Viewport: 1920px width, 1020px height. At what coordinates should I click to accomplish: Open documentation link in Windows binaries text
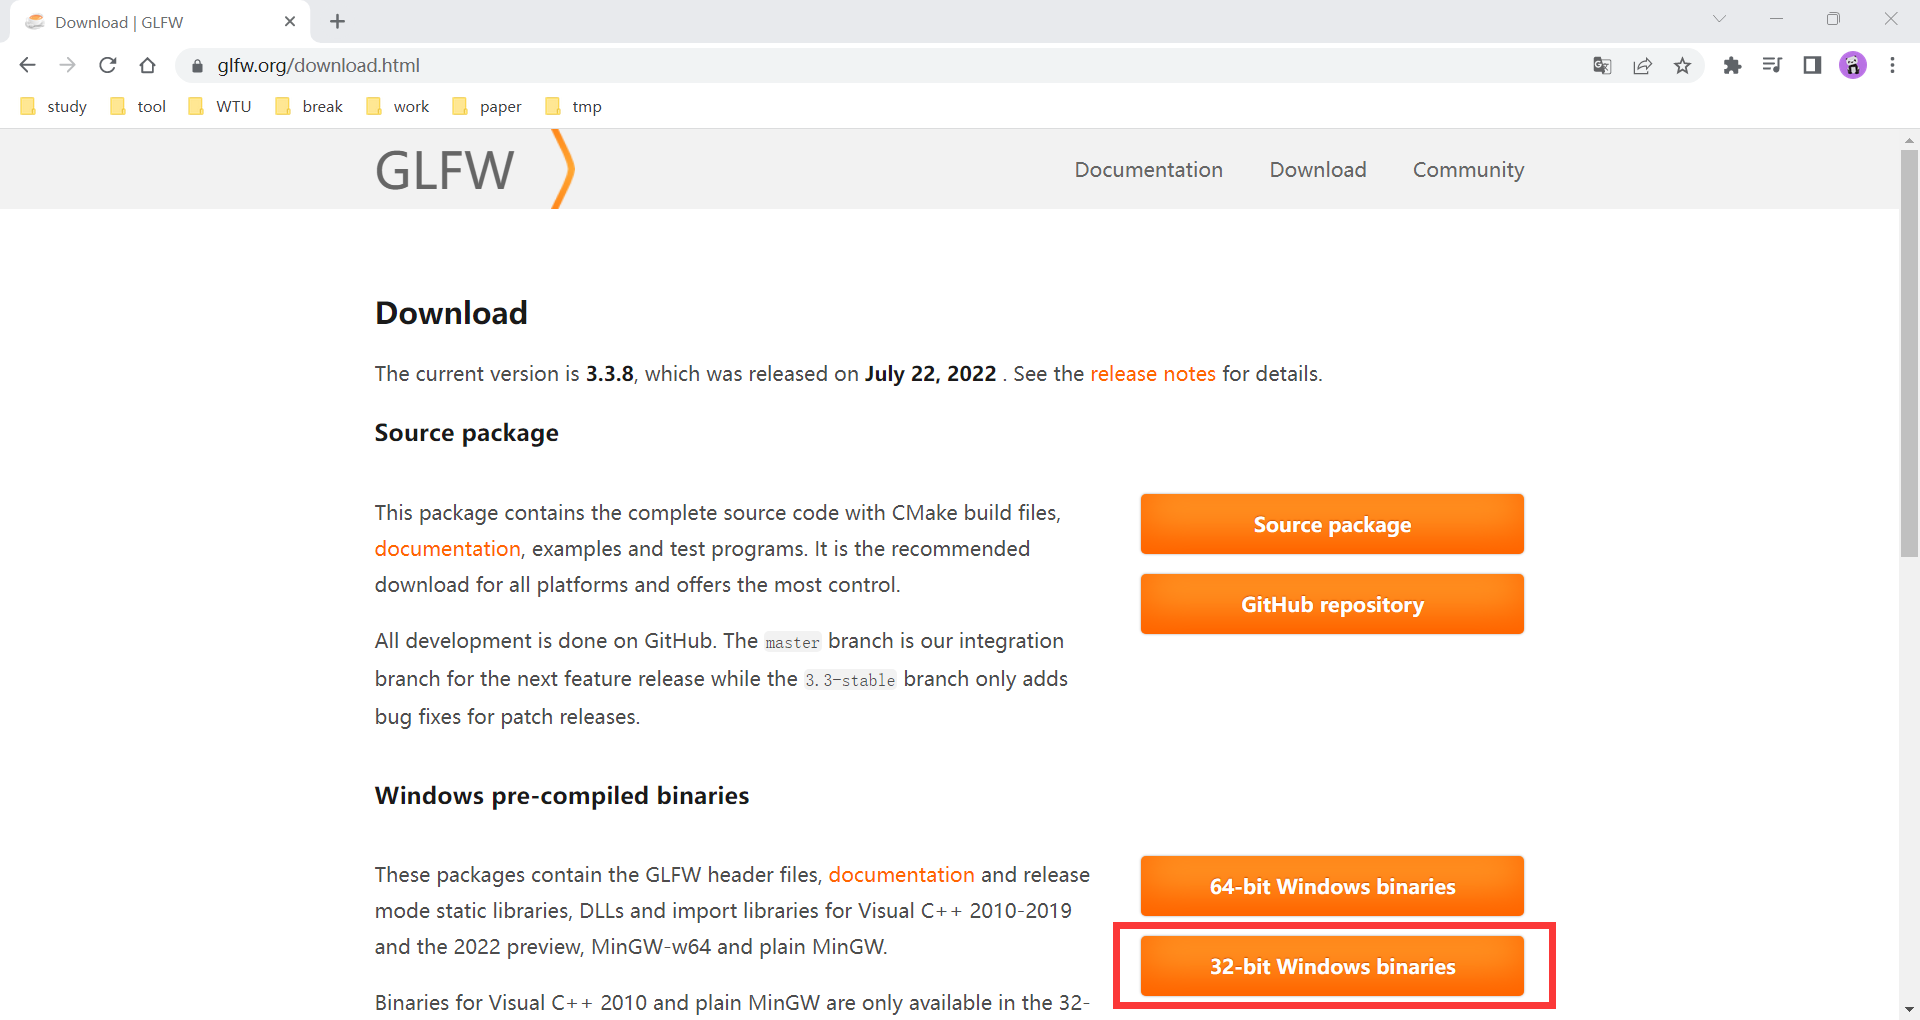pyautogui.click(x=901, y=875)
